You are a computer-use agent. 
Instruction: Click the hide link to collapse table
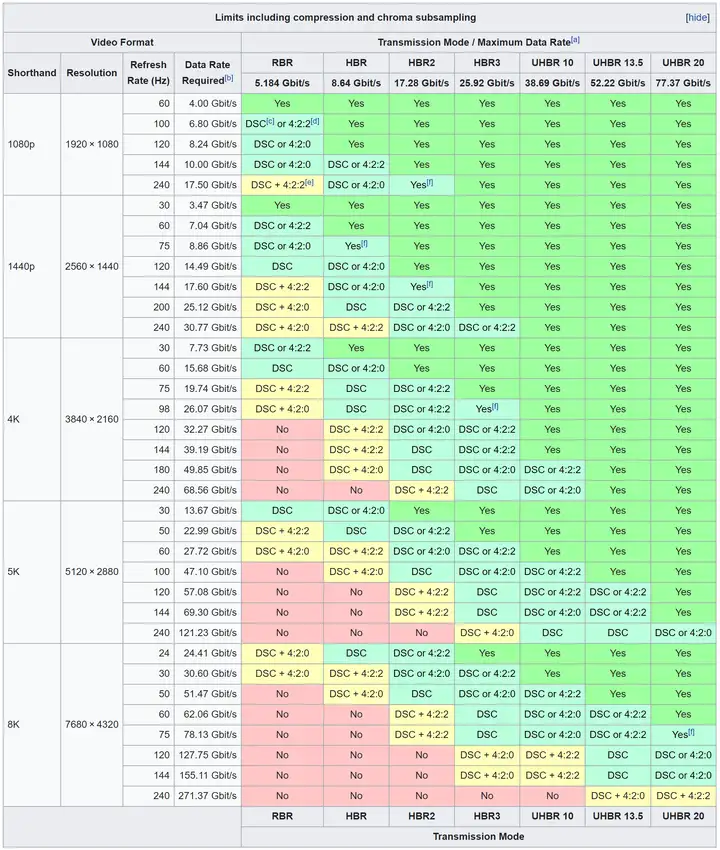(x=697, y=18)
